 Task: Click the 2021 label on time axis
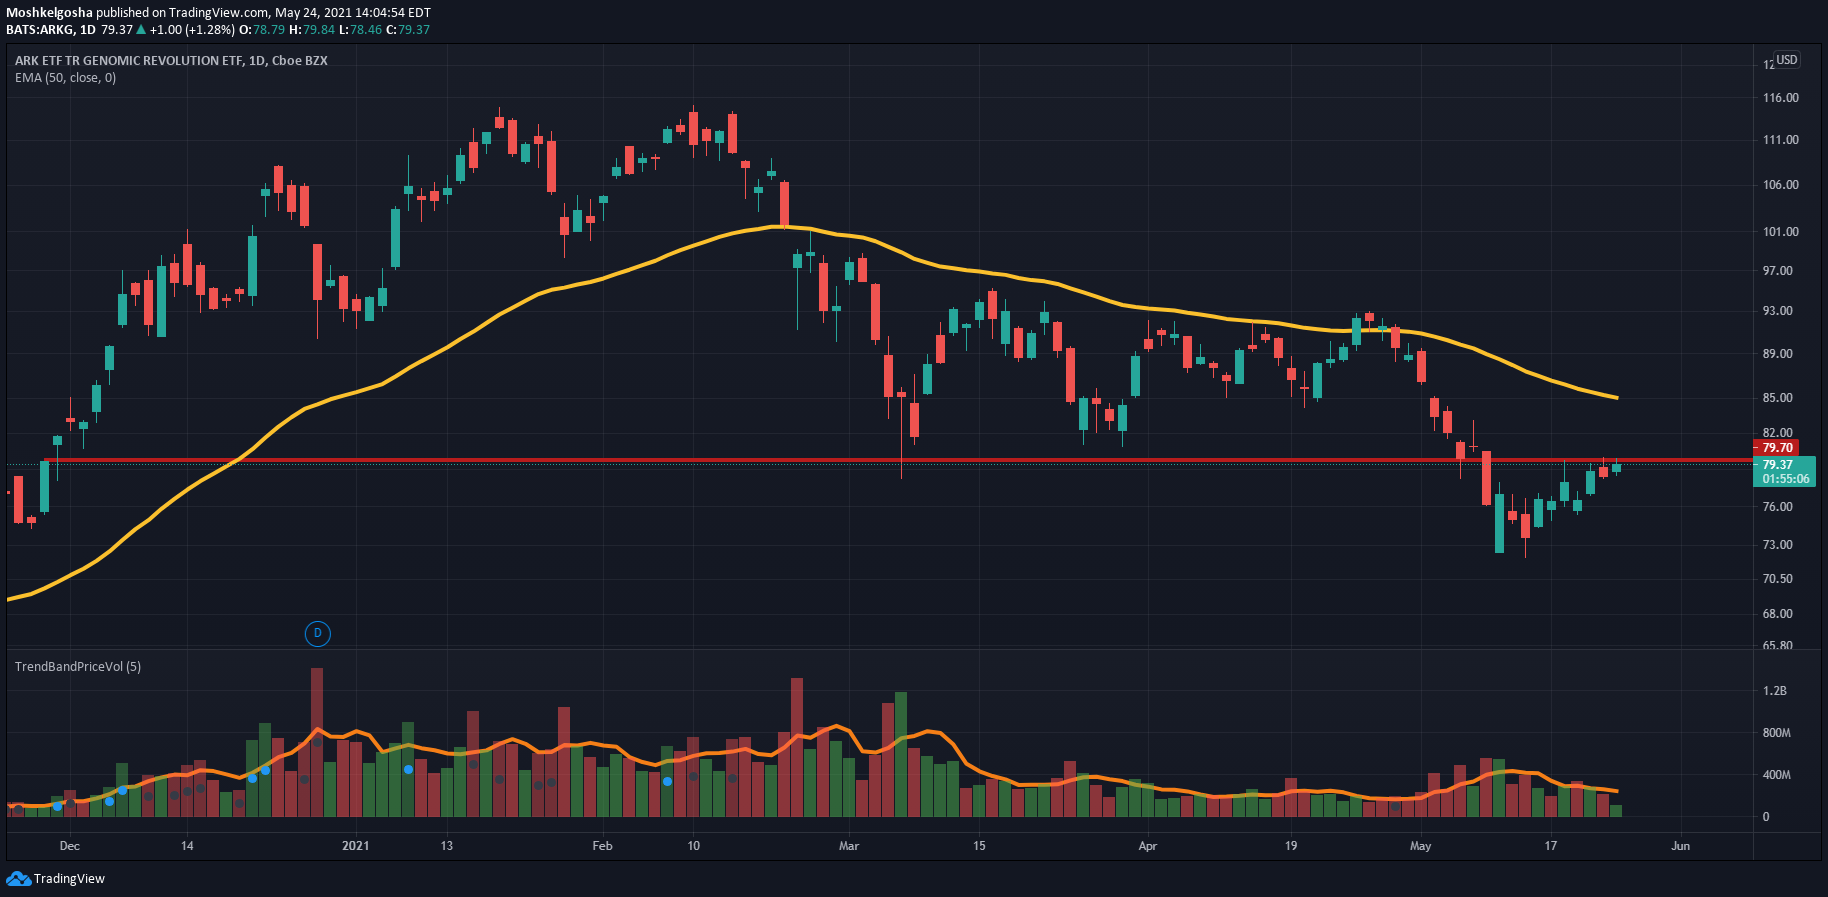(x=355, y=846)
